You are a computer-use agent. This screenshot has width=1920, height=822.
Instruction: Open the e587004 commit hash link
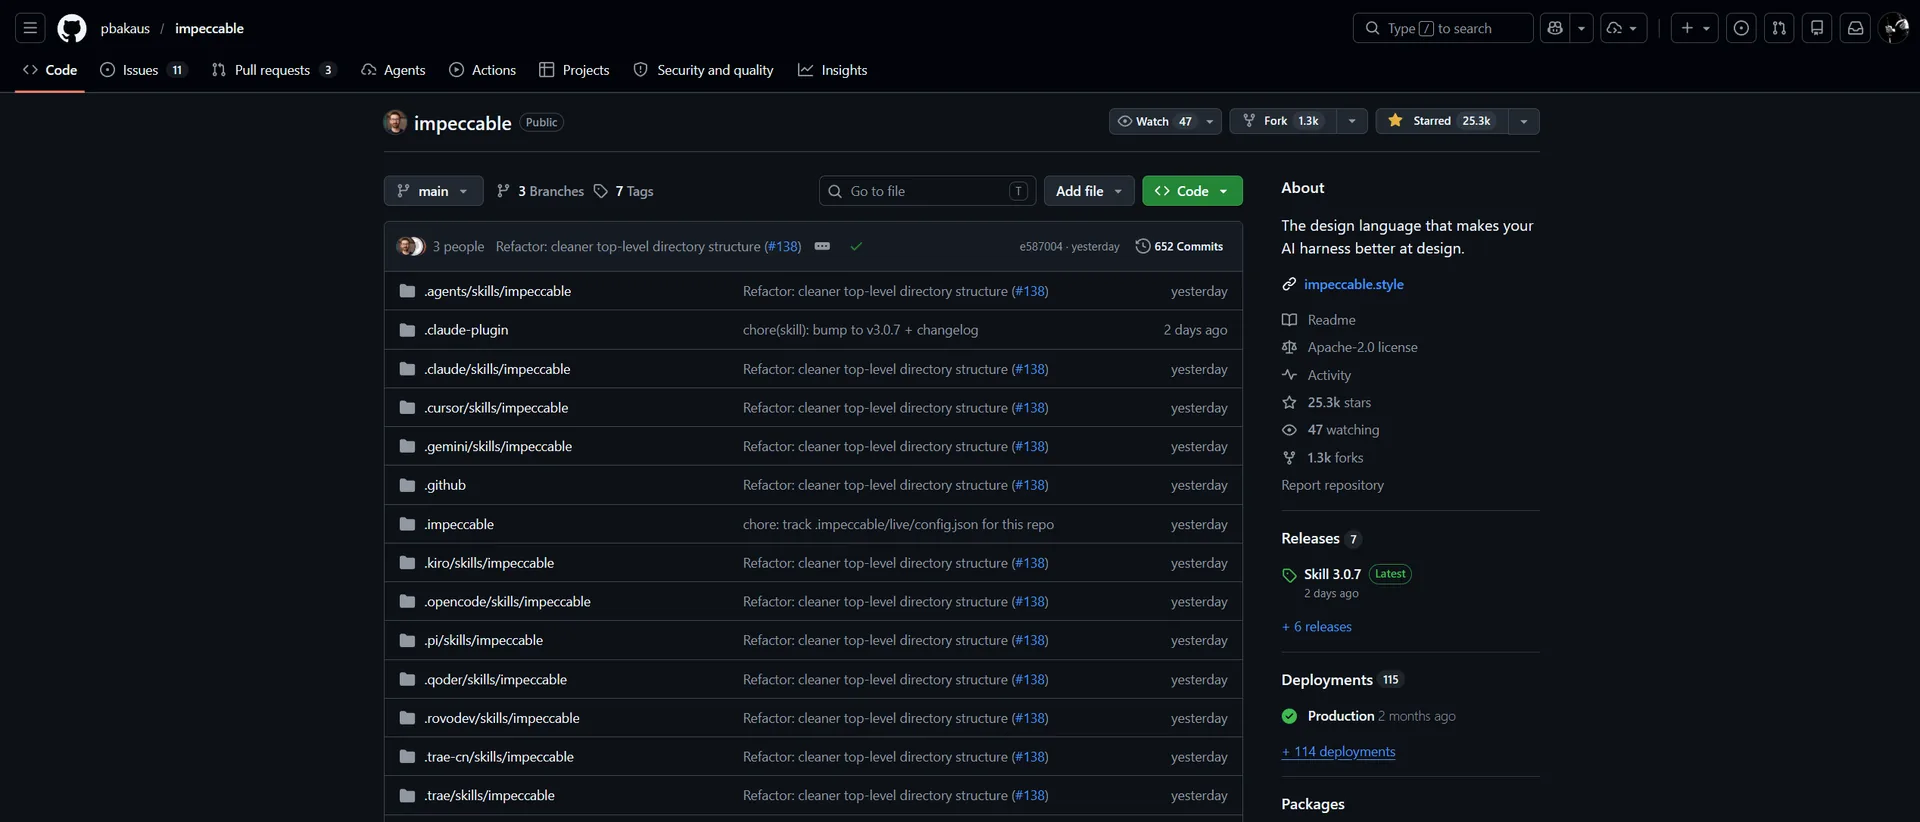(1040, 246)
